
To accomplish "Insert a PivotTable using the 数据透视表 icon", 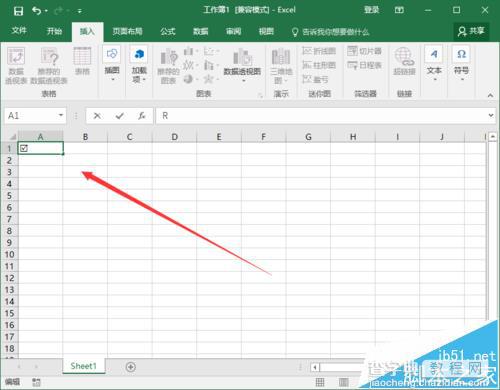I will pos(16,65).
